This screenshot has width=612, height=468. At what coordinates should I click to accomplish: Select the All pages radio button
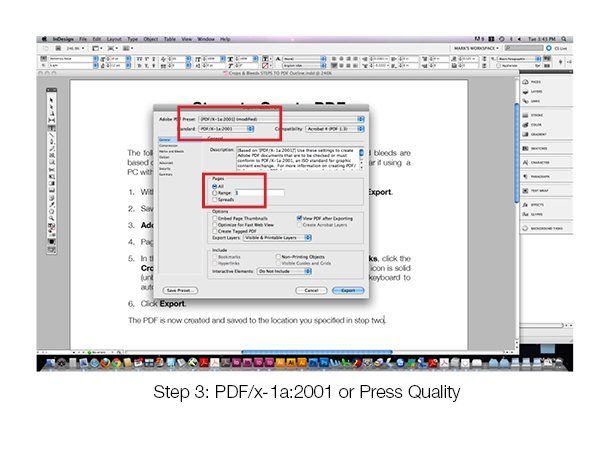tap(214, 187)
